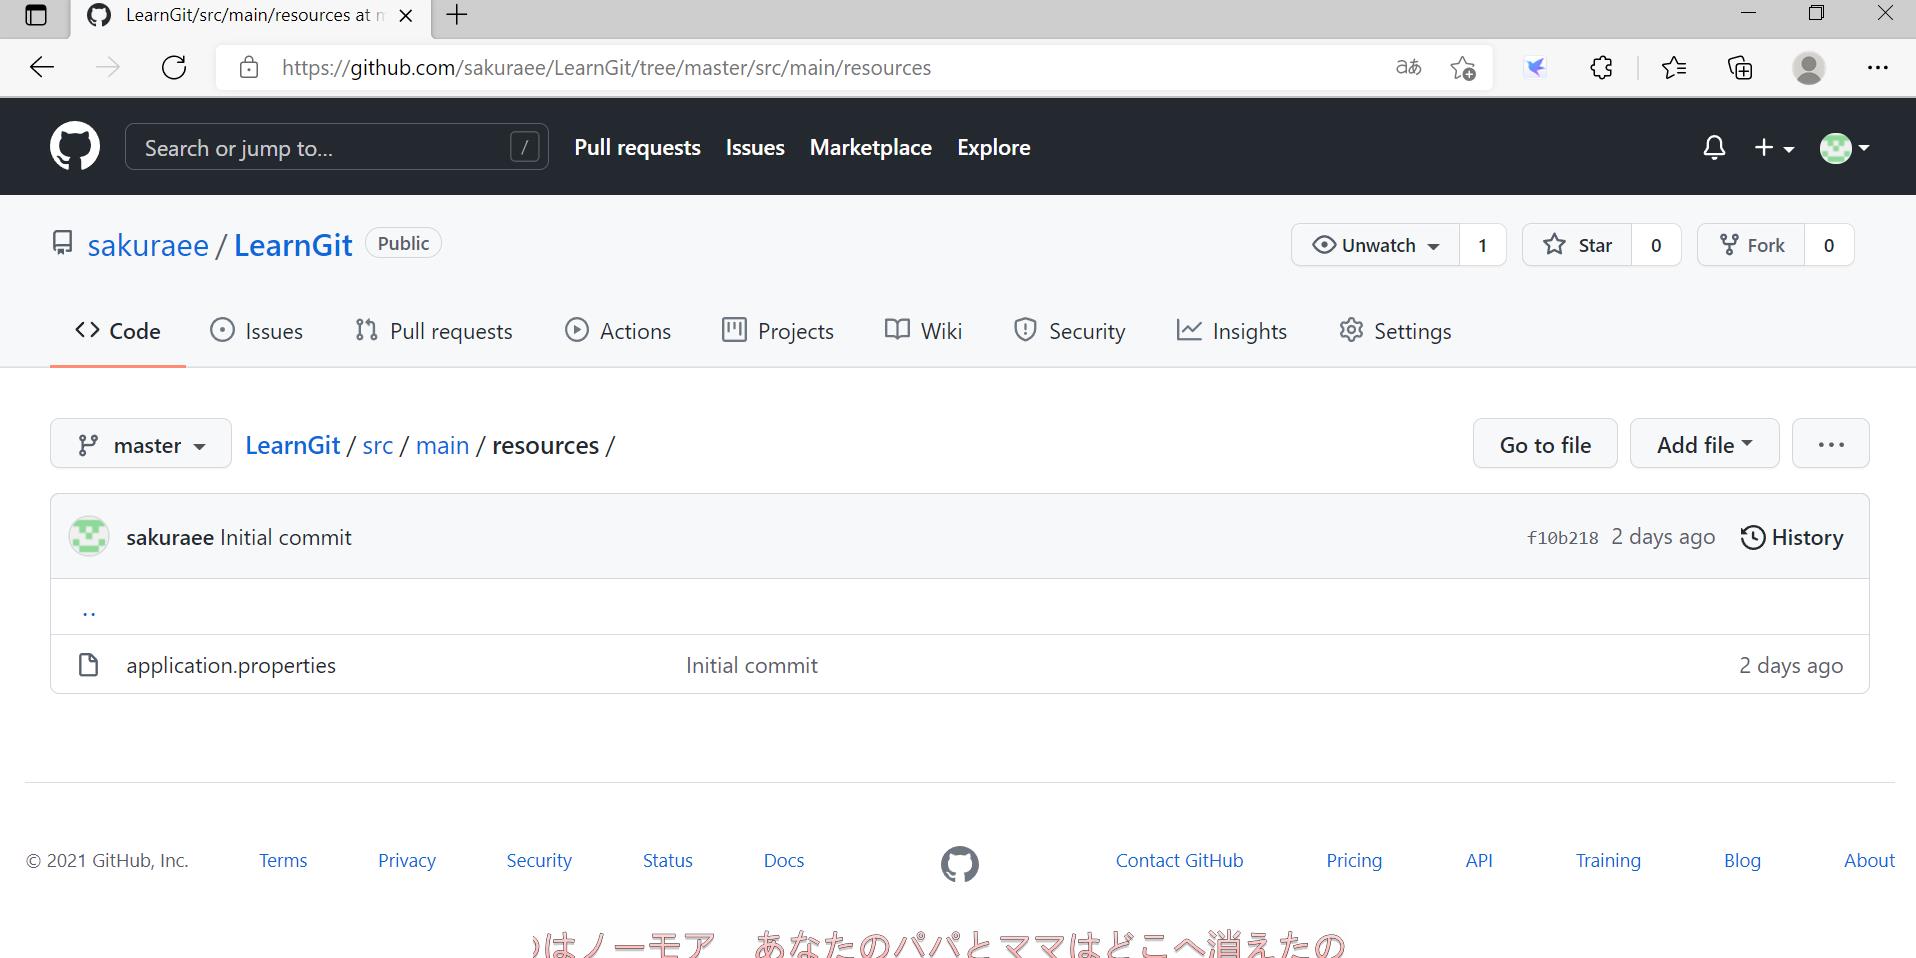This screenshot has width=1916, height=958.
Task: Switch to the Actions tab
Action: pos(618,331)
